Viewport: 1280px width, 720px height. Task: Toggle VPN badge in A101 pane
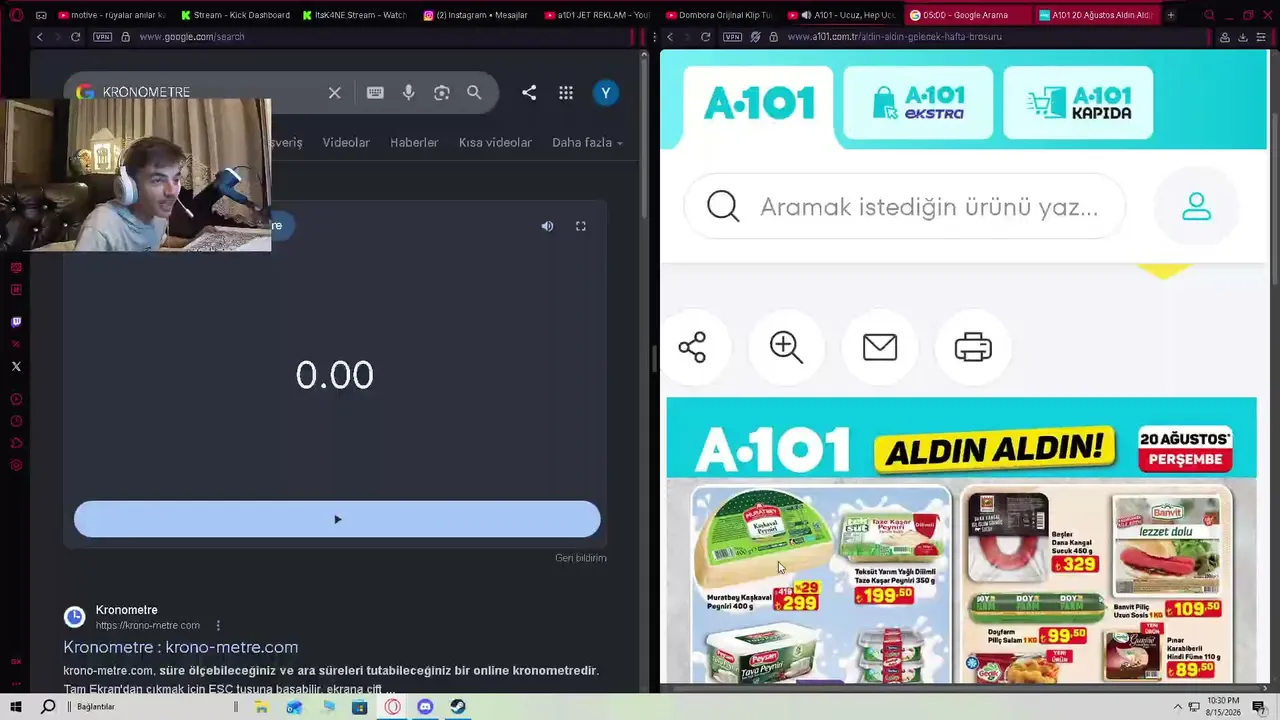[x=732, y=37]
